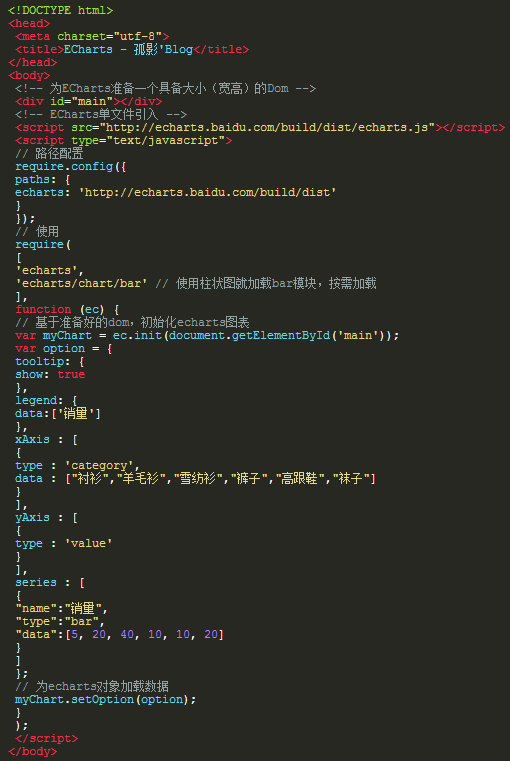Click the meta charset utf-8 tag
Screen dimensions: 510x761
coord(92,36)
